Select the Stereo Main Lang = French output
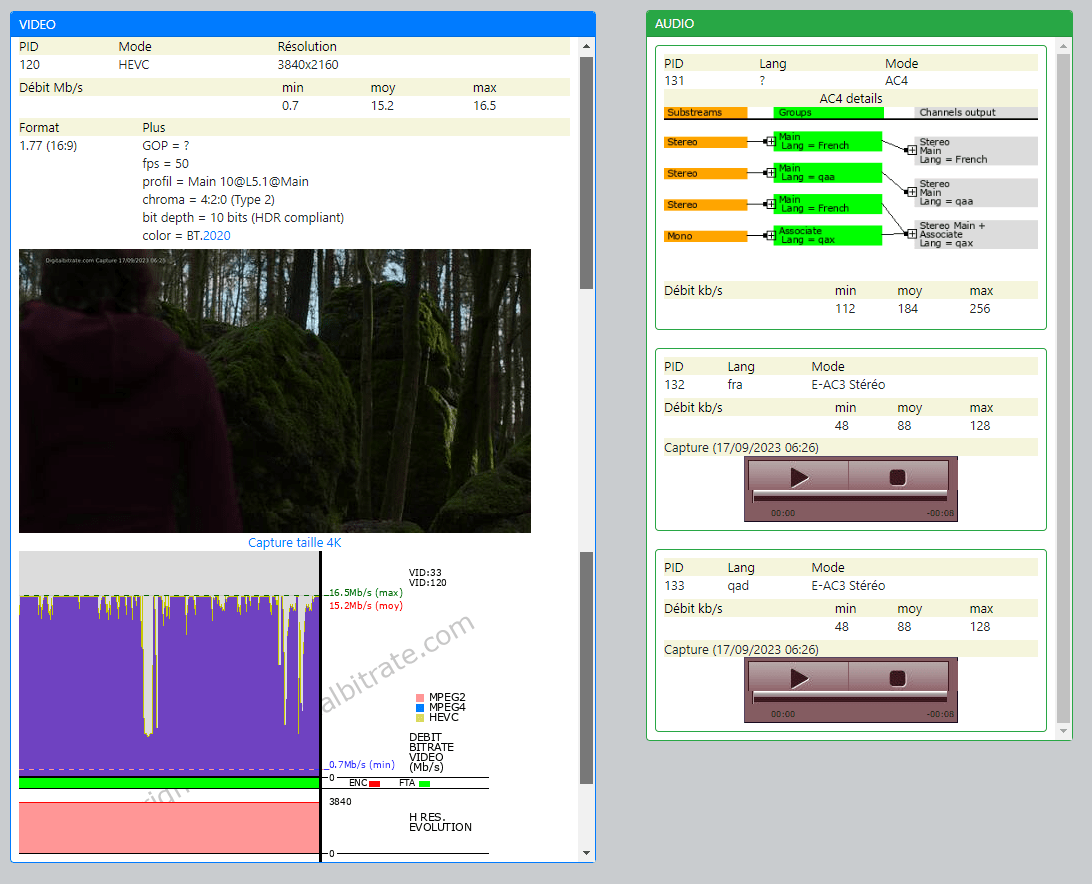1092x884 pixels. tap(975, 150)
